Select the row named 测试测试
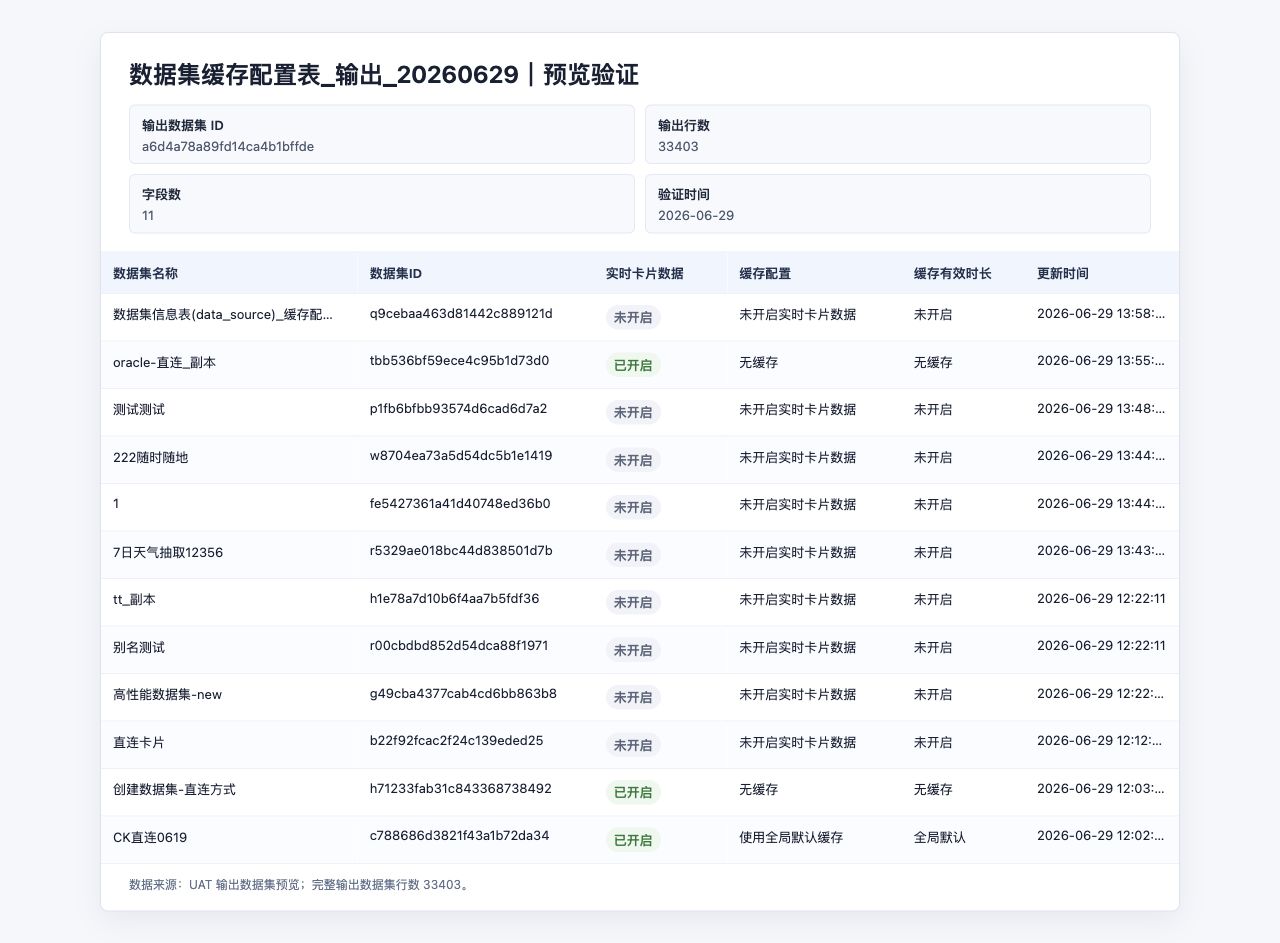Screen dimensions: 1280x943 point(640,412)
